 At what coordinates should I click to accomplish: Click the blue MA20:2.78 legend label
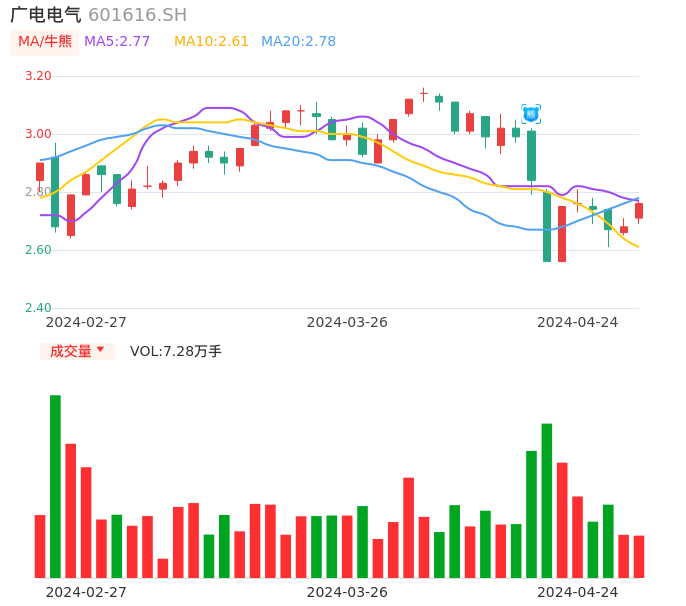tap(298, 42)
